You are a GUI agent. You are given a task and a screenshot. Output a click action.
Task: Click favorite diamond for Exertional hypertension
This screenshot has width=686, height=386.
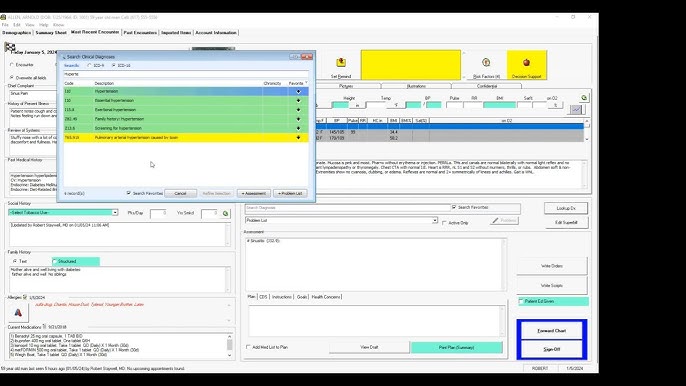pos(298,110)
